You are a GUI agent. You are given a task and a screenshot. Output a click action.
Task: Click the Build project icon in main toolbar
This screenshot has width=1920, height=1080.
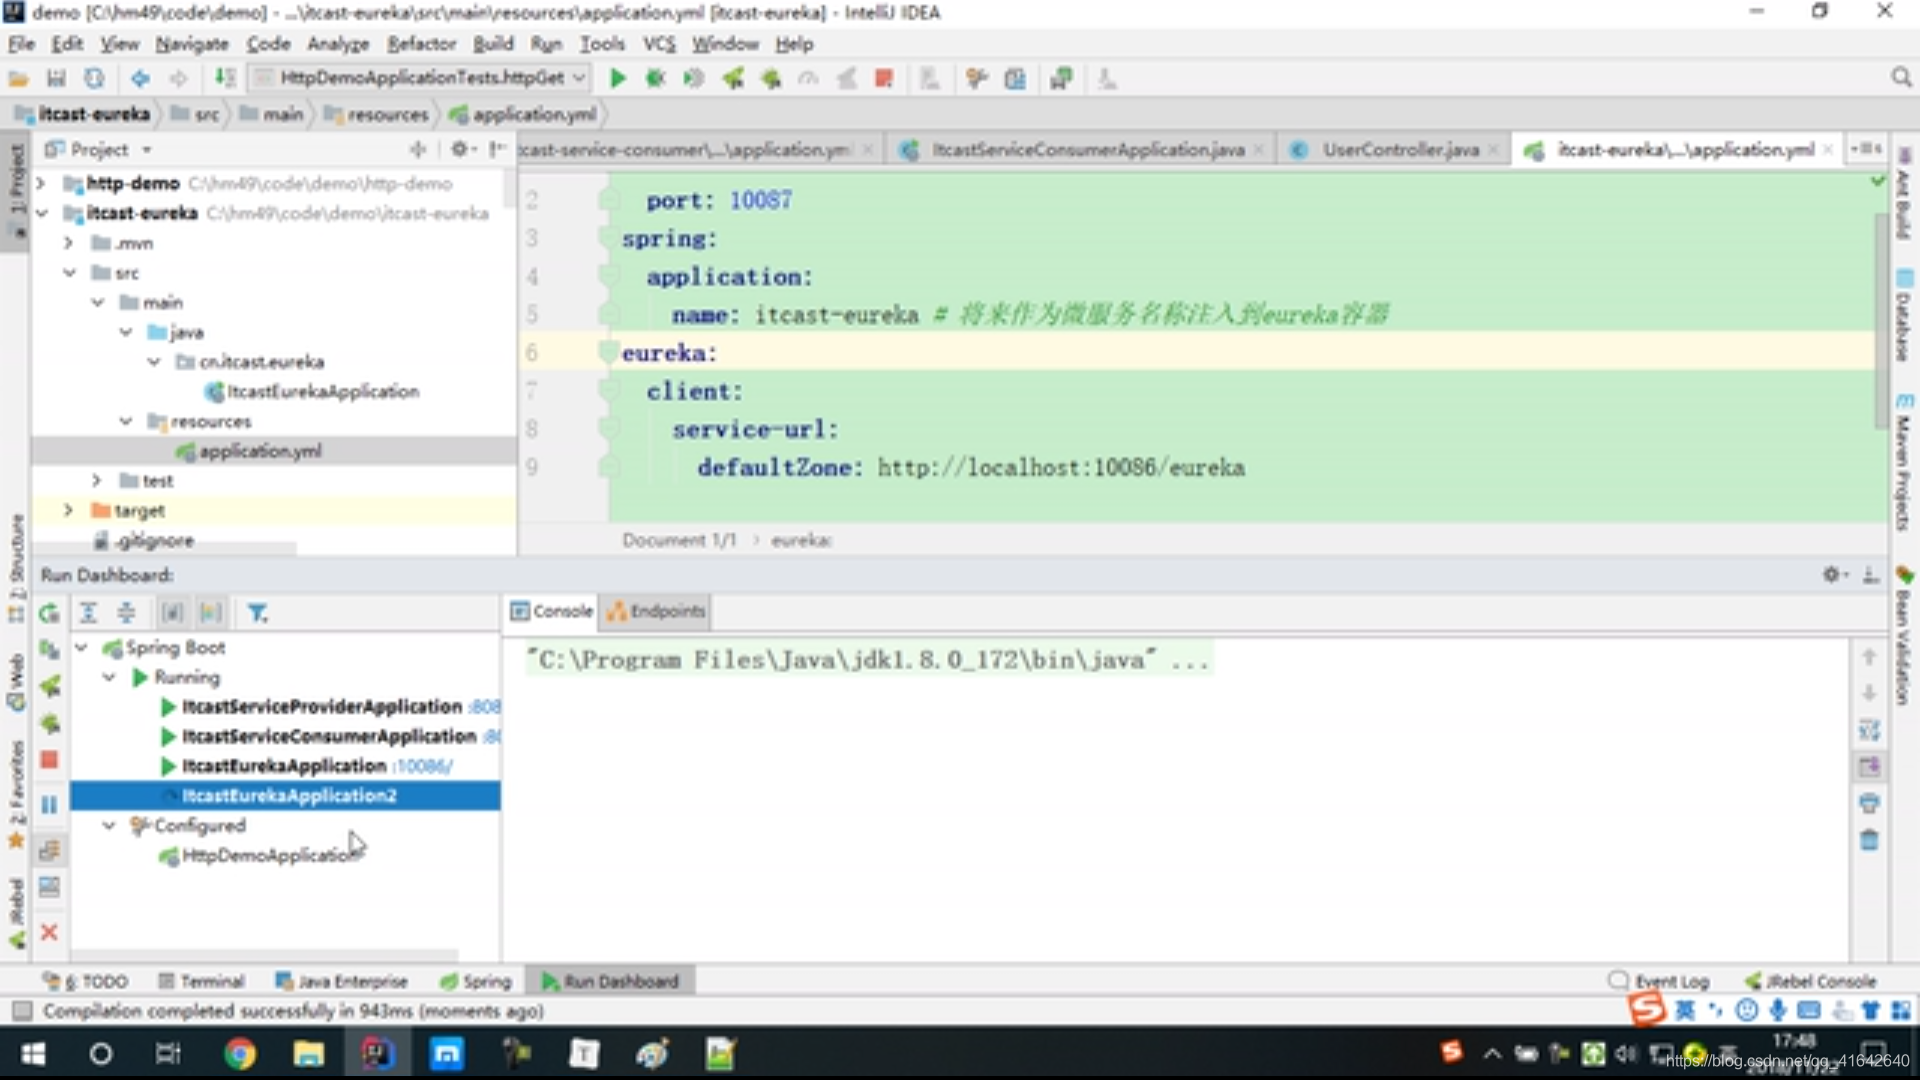click(x=225, y=78)
